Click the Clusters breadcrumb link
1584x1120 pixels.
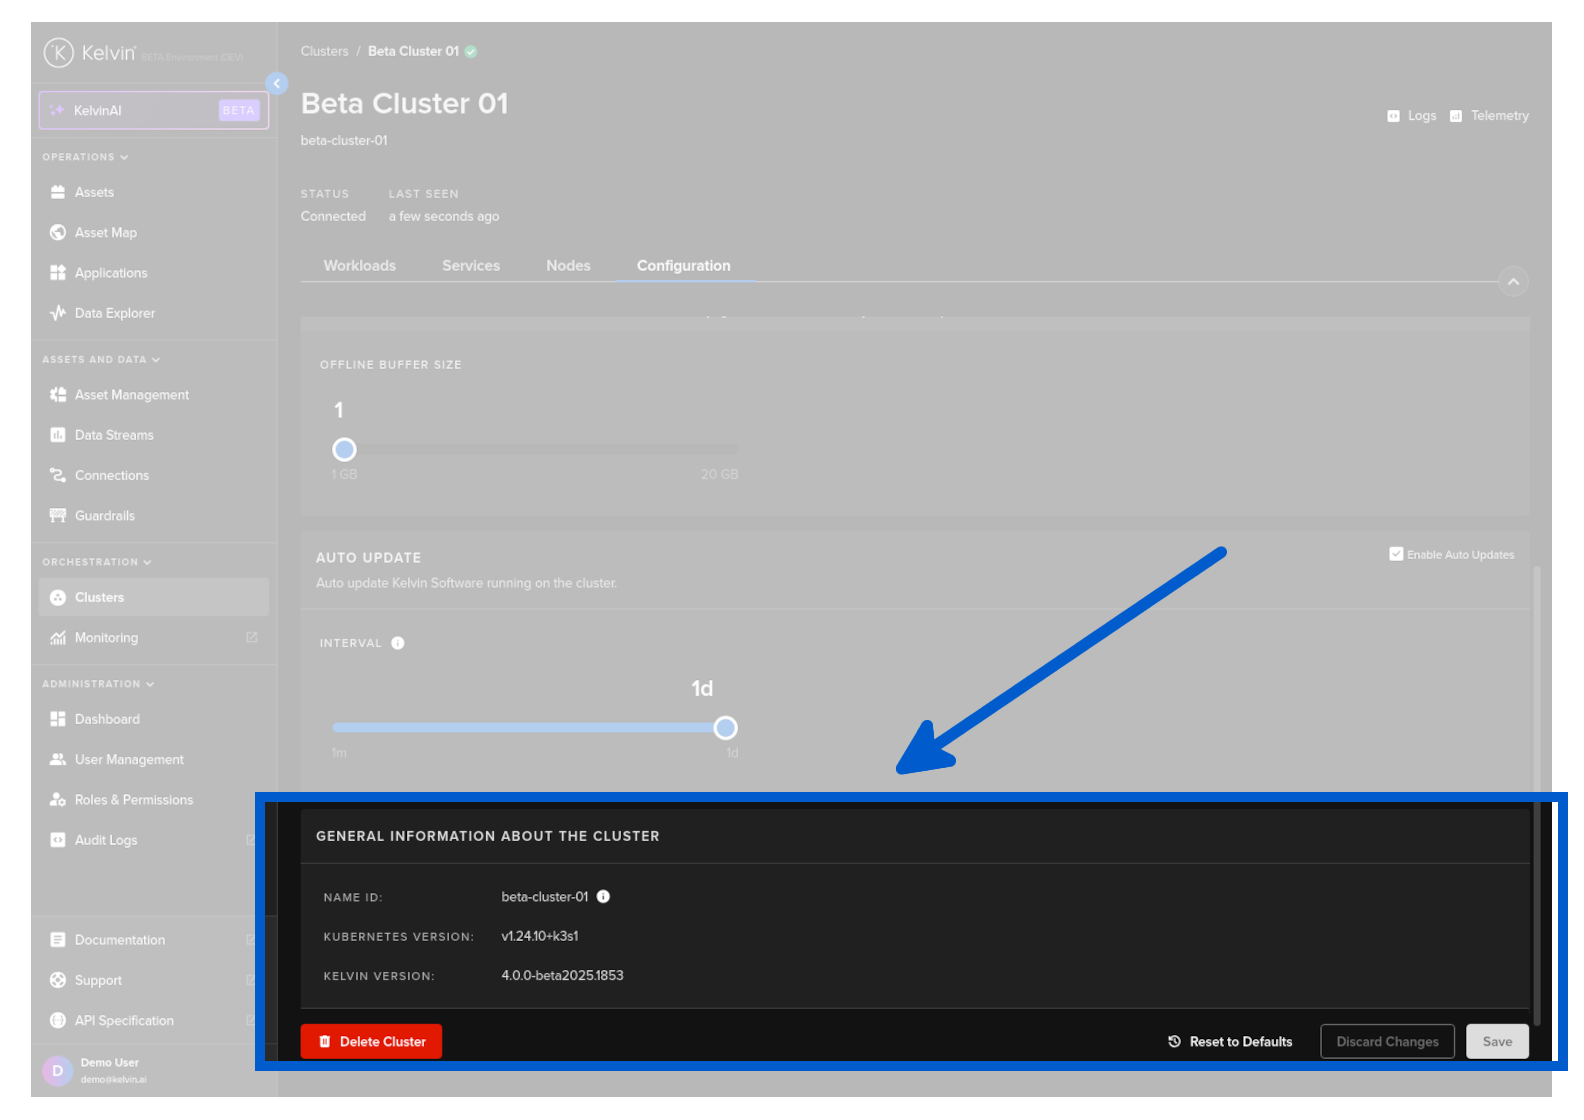(324, 51)
